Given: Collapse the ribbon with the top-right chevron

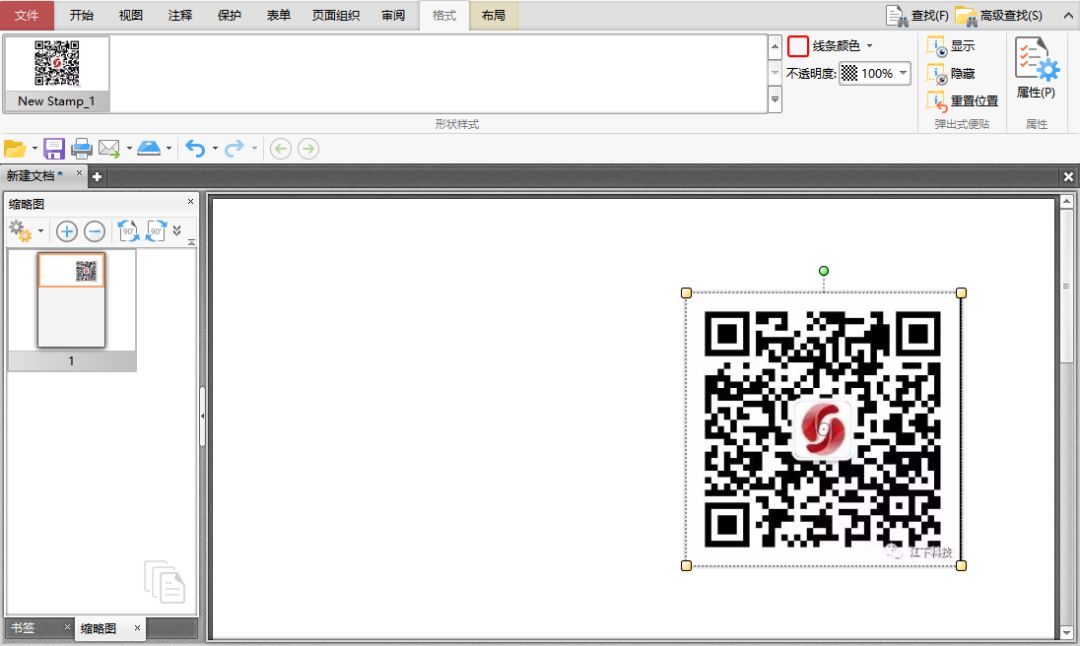Looking at the screenshot, I should (1068, 15).
